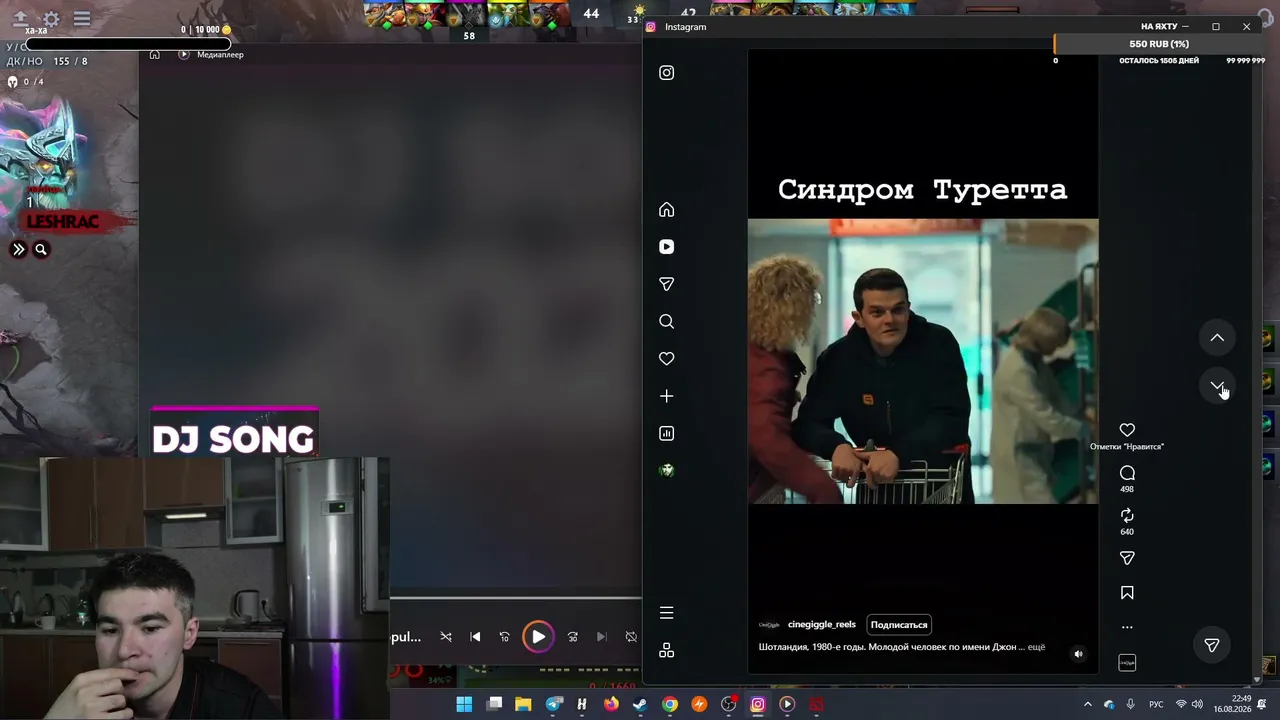The width and height of the screenshot is (1280, 720).
Task: Click the Instagram logo in the sidebar
Action: point(667,73)
